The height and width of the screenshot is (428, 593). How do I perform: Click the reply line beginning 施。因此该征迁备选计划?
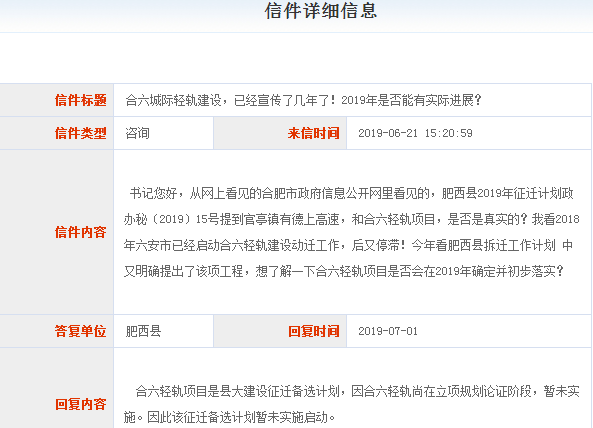[230, 417]
